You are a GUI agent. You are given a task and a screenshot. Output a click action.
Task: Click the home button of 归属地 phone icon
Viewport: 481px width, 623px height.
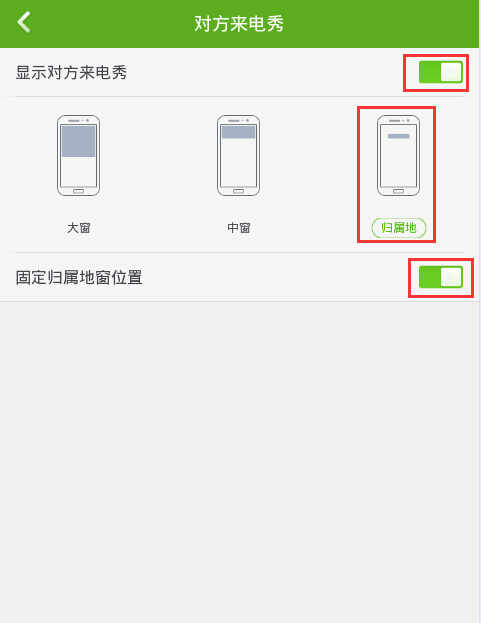tap(398, 191)
